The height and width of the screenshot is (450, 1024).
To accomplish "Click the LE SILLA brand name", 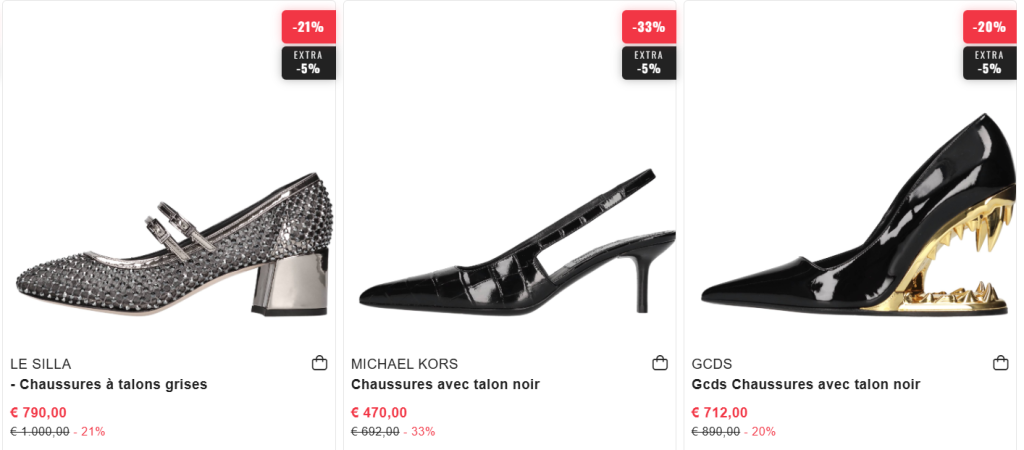I will (41, 364).
